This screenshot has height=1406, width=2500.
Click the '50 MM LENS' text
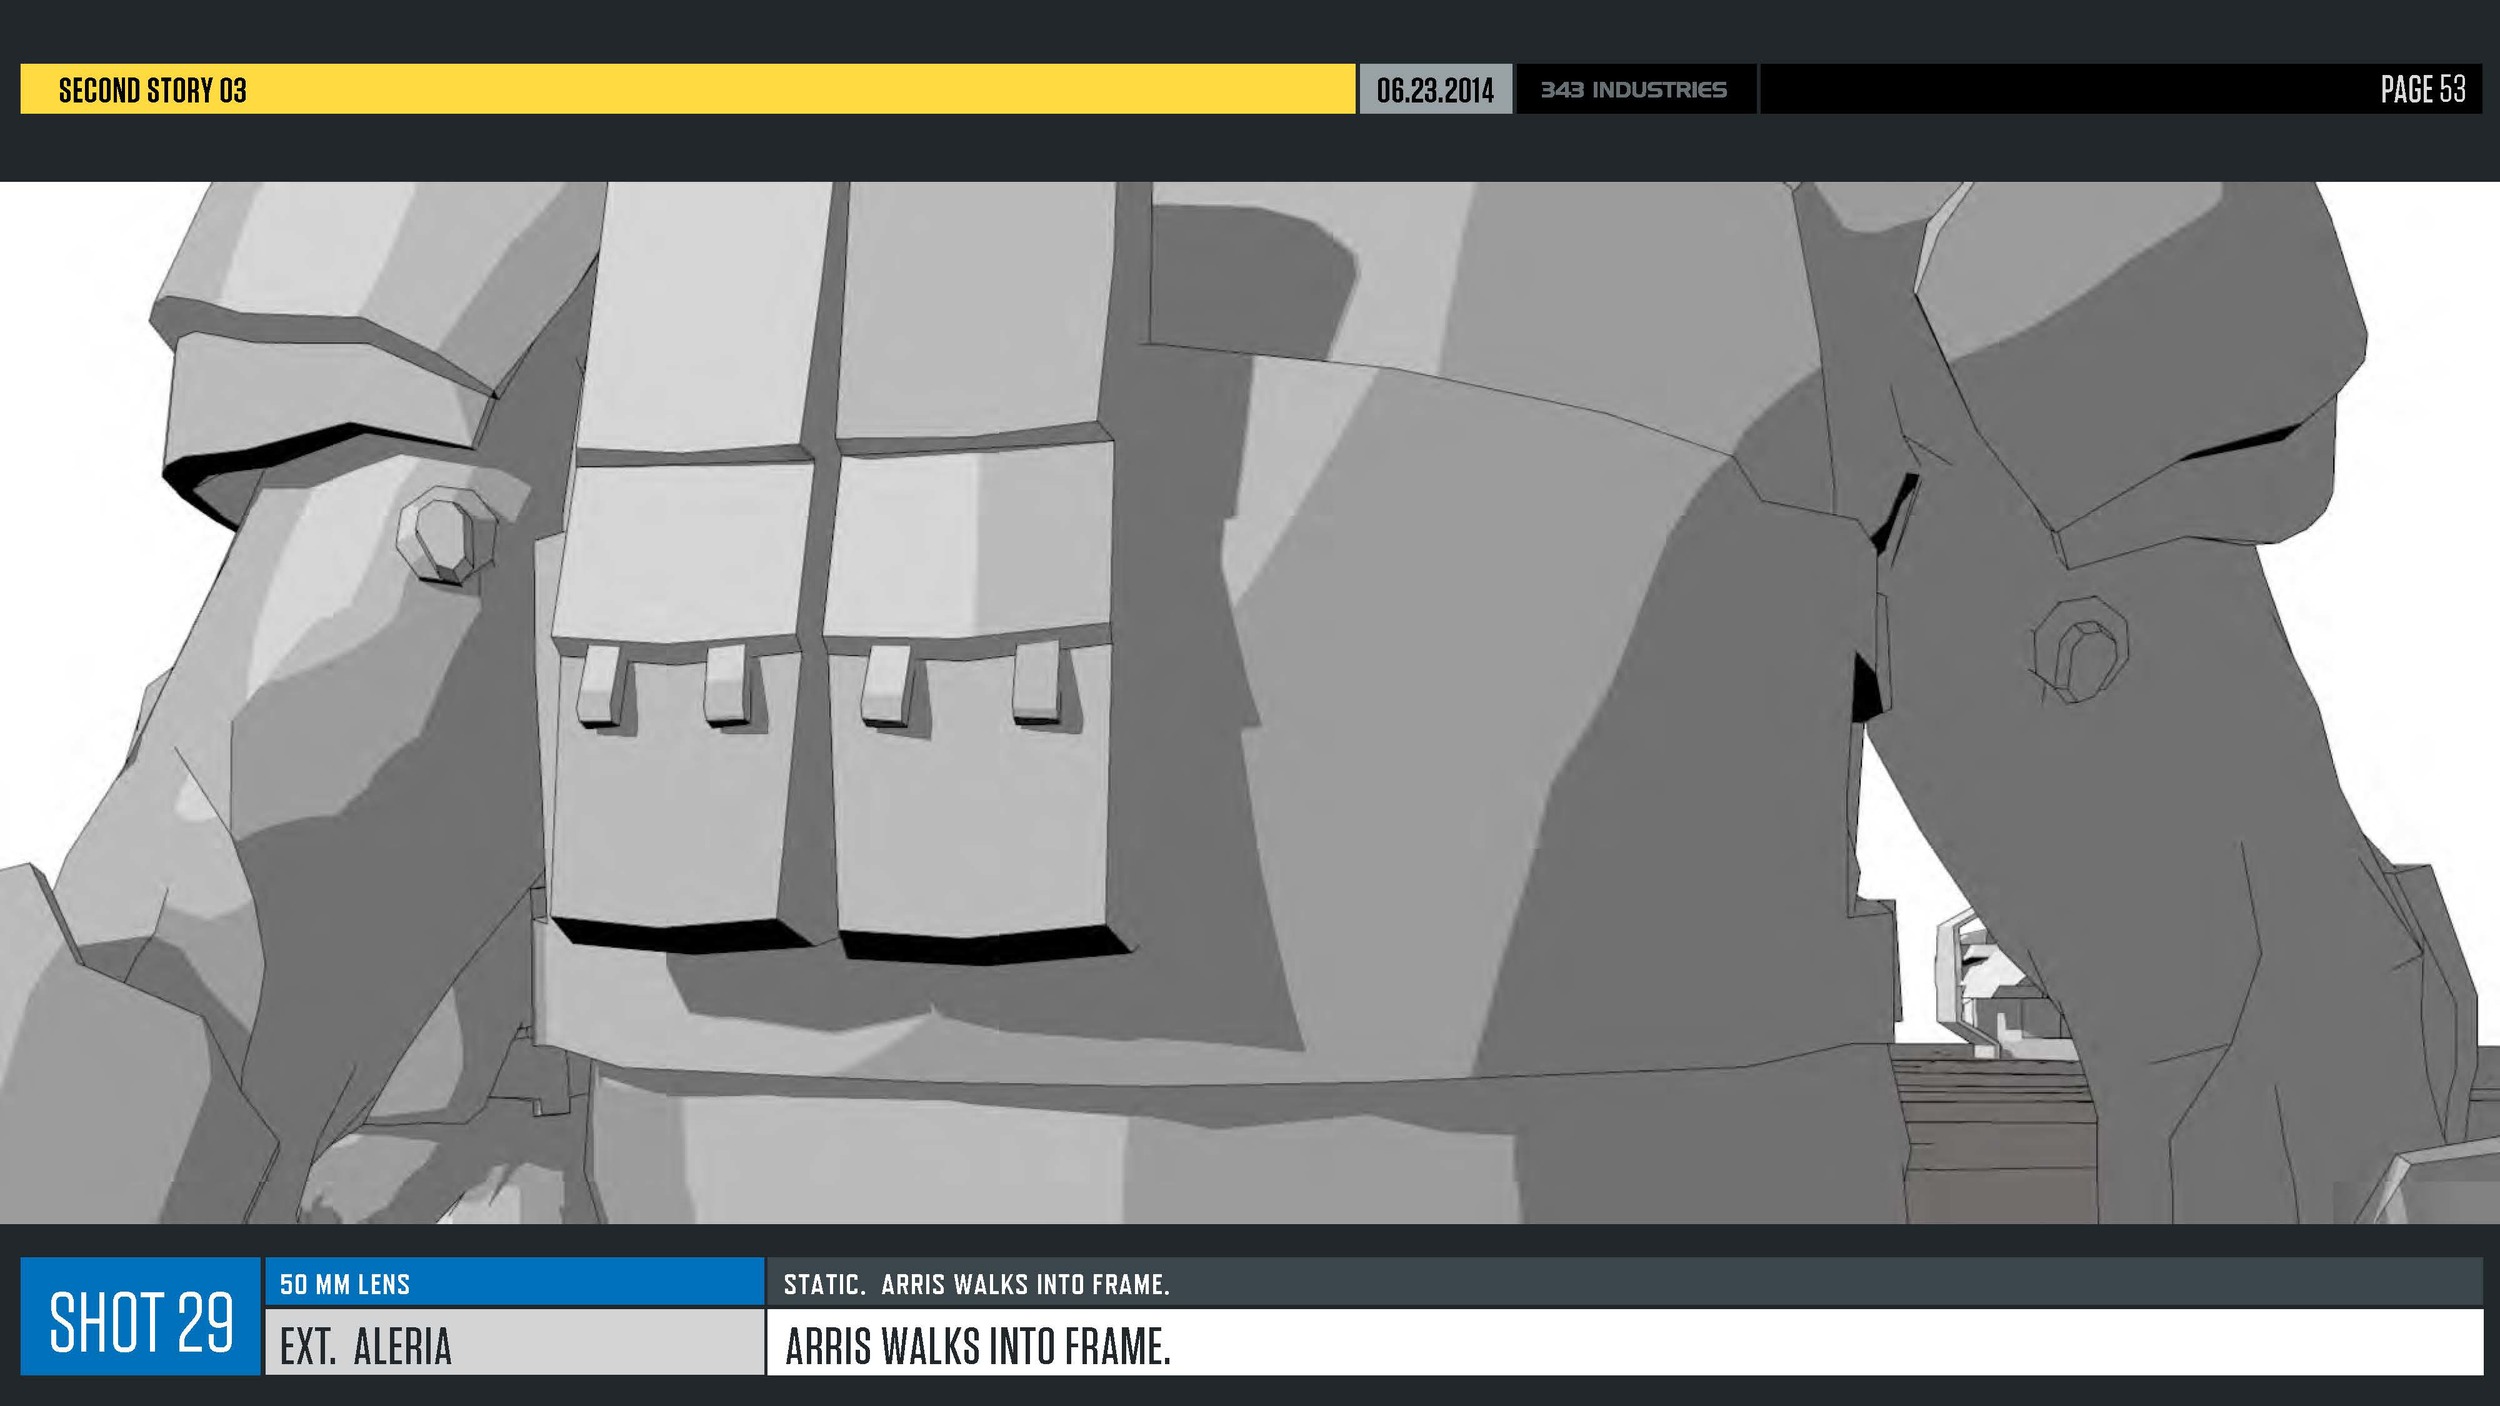[345, 1285]
